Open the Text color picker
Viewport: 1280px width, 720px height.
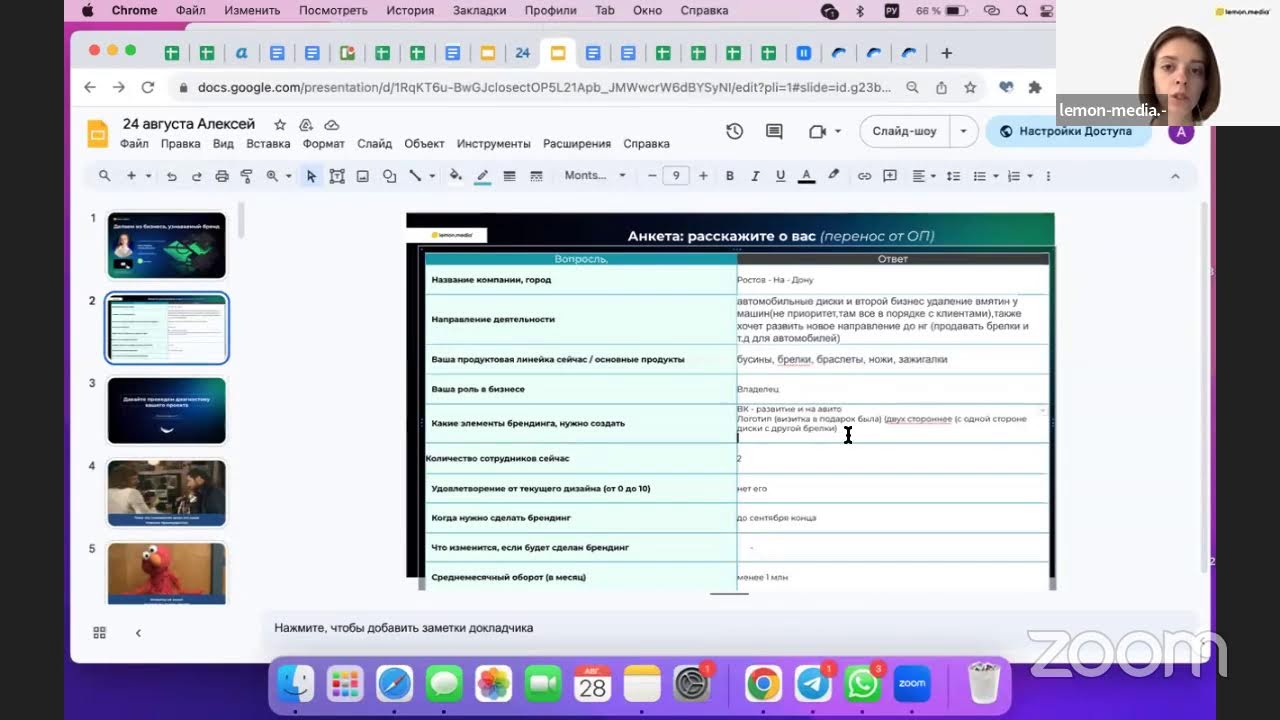807,176
